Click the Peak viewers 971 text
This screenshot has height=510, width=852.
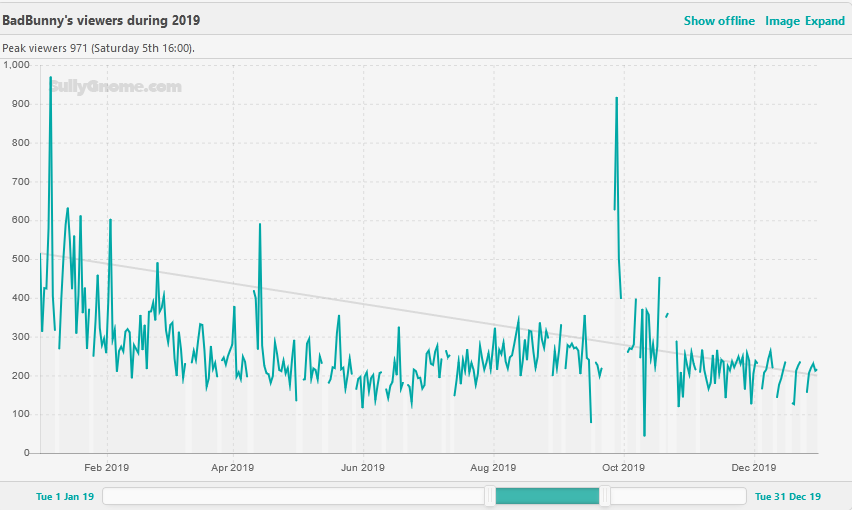click(98, 48)
